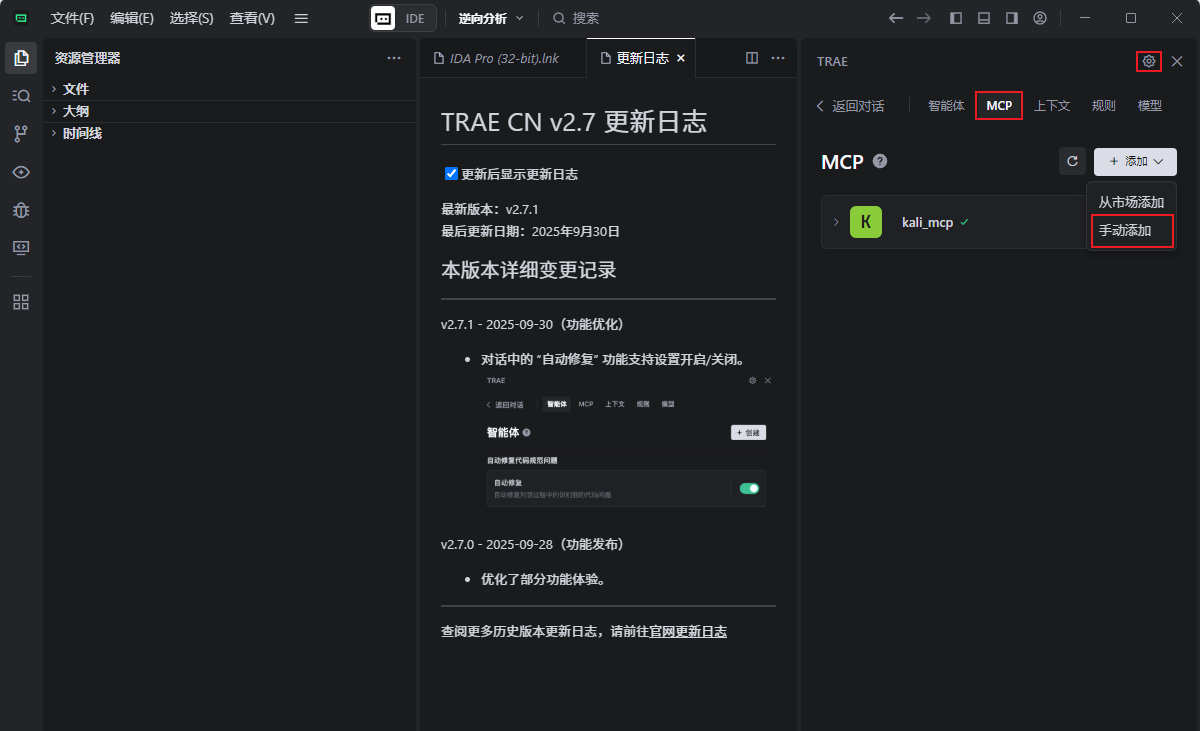The width and height of the screenshot is (1200, 731).
Task: Open editor more actions ellipsis
Action: (777, 58)
